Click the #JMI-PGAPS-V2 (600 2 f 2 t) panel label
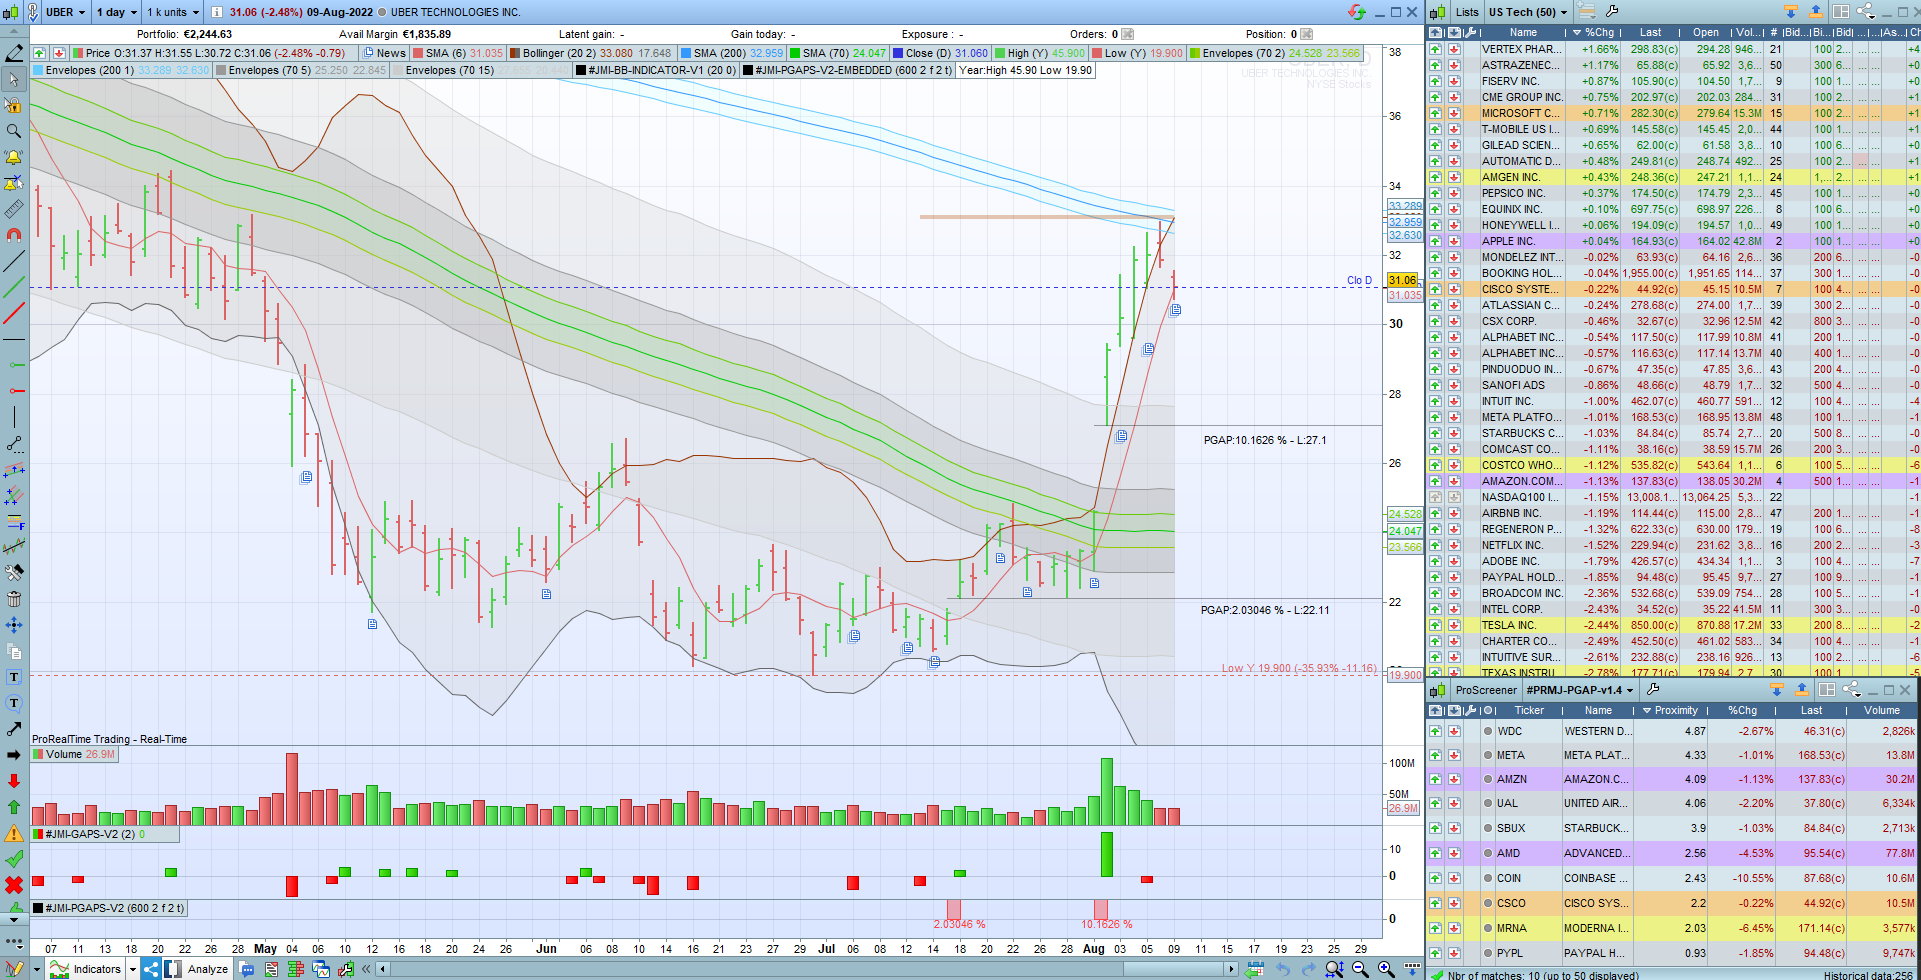The image size is (1921, 980). coord(109,908)
